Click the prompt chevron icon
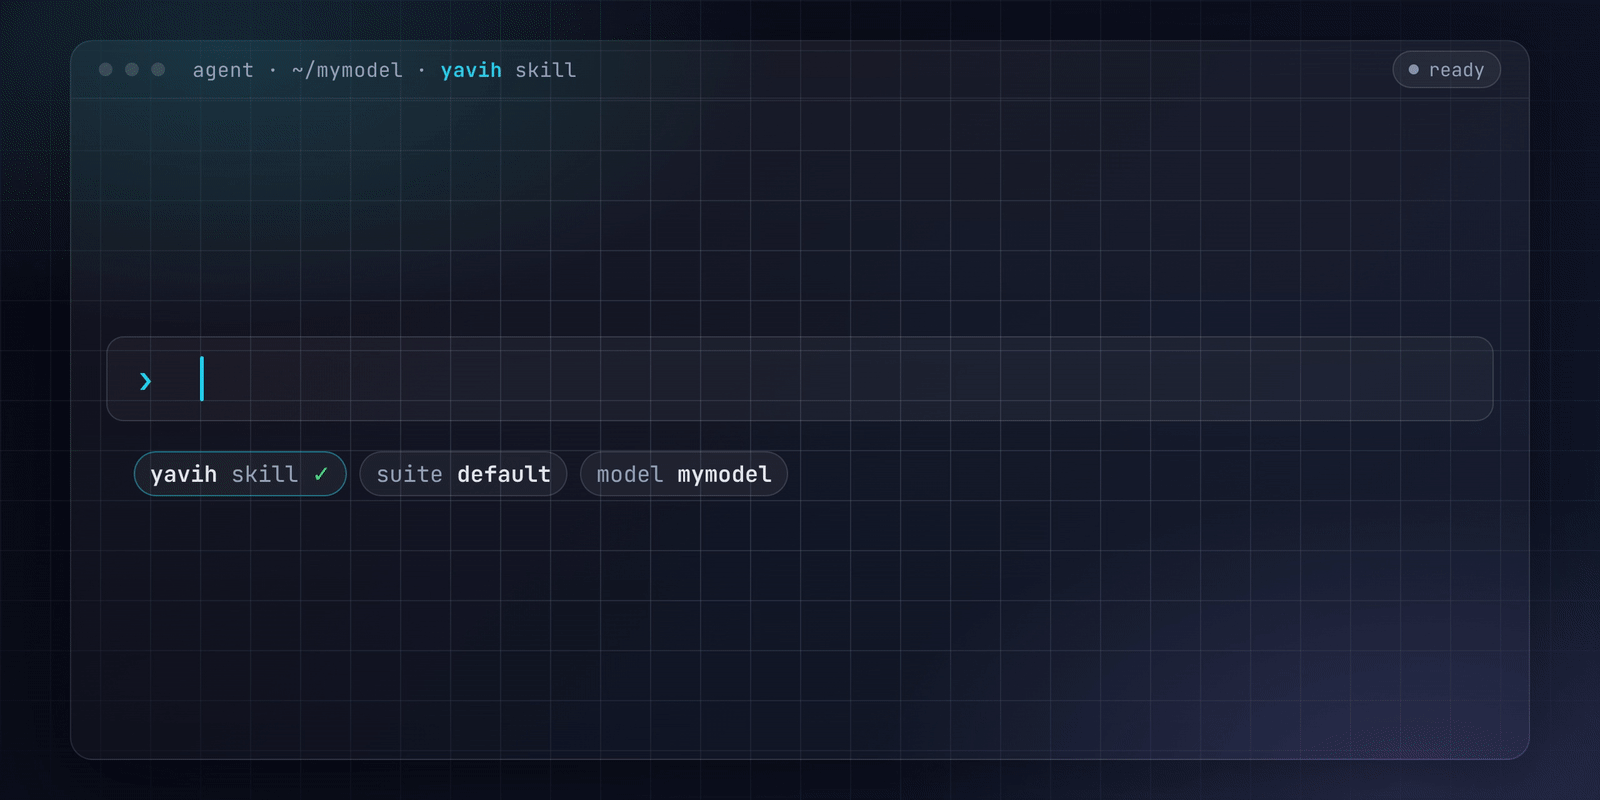 [146, 381]
